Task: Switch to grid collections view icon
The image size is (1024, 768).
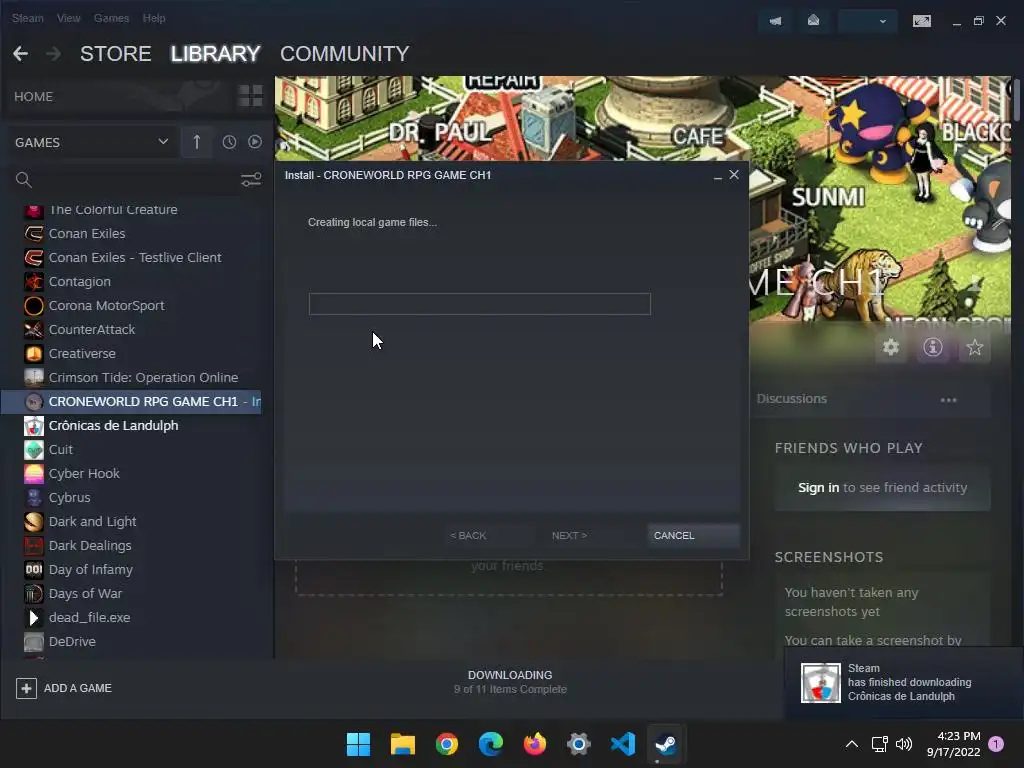Action: click(x=250, y=96)
